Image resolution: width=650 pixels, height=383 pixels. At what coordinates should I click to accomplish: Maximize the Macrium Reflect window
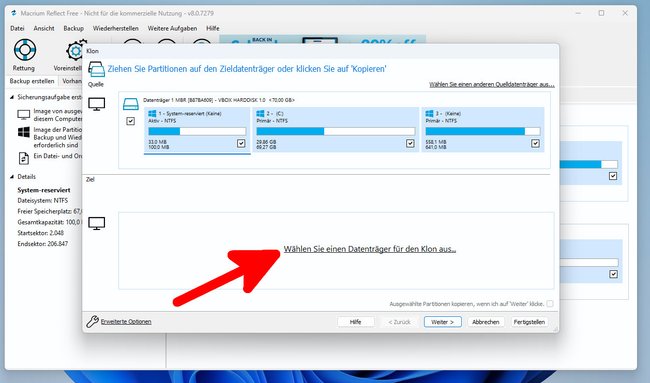[x=601, y=13]
